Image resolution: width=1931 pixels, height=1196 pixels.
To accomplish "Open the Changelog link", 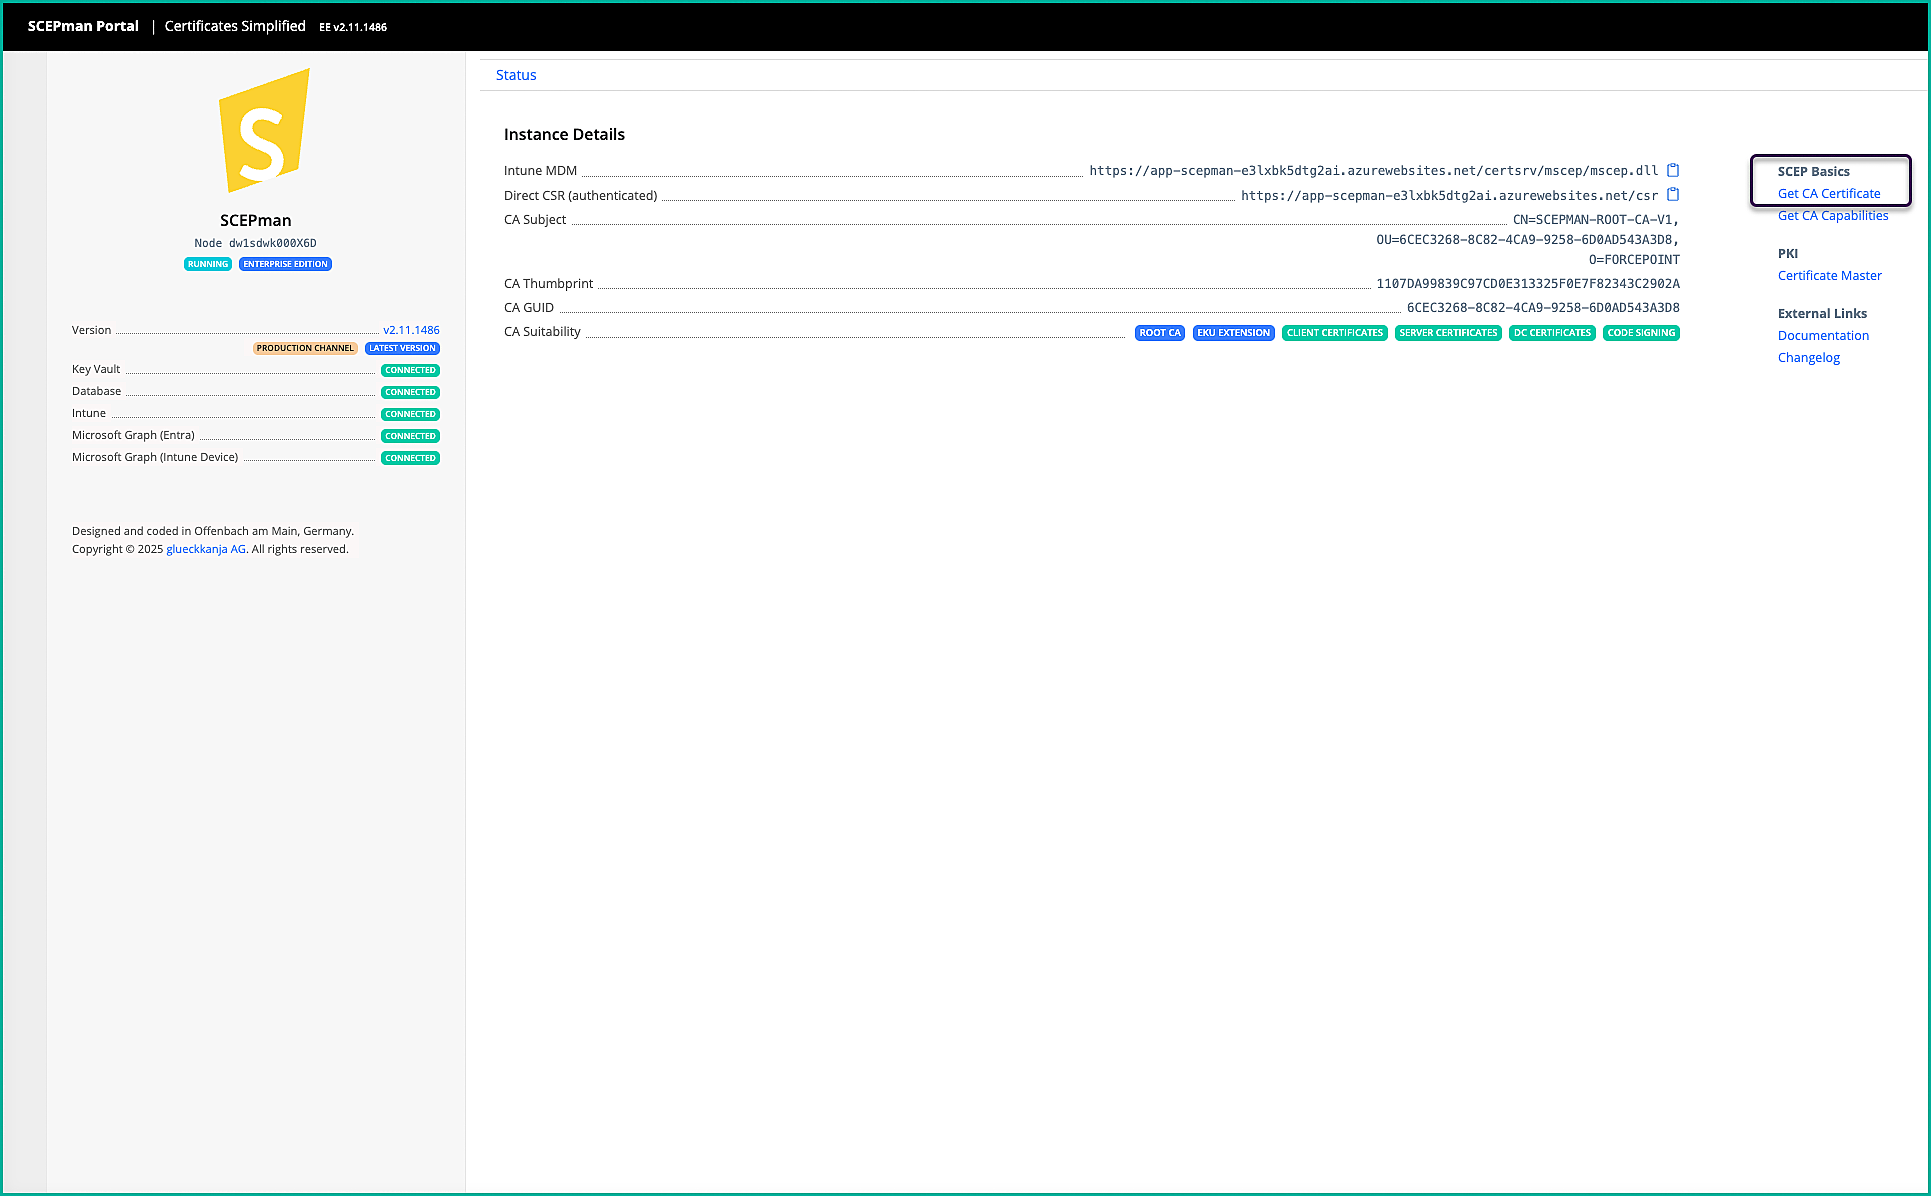I will click(1808, 358).
